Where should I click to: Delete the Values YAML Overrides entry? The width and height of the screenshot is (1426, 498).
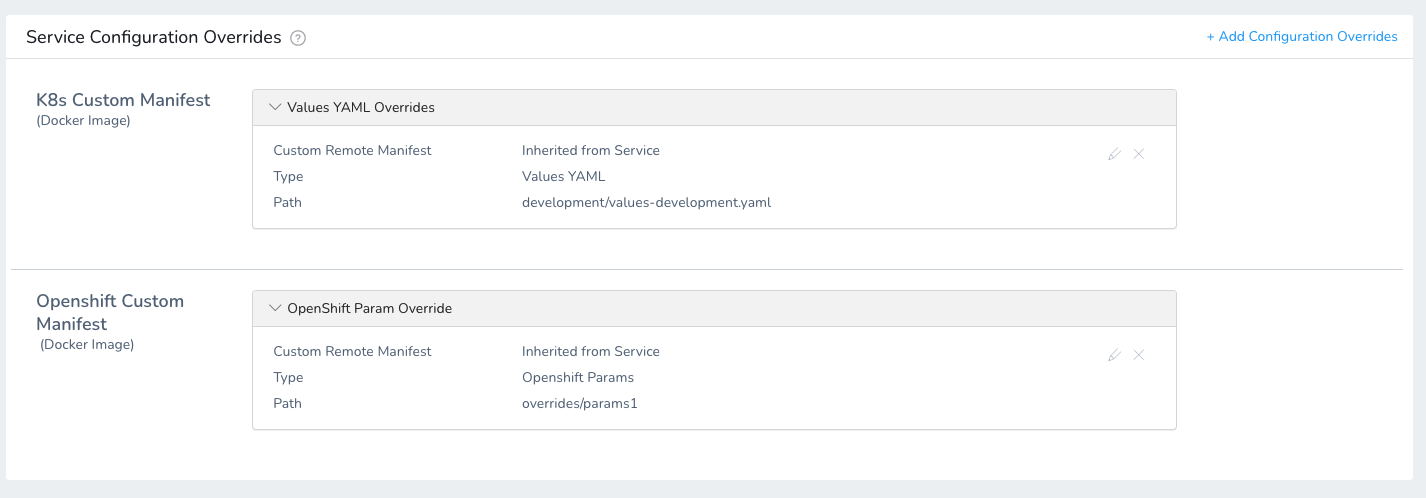coord(1139,154)
